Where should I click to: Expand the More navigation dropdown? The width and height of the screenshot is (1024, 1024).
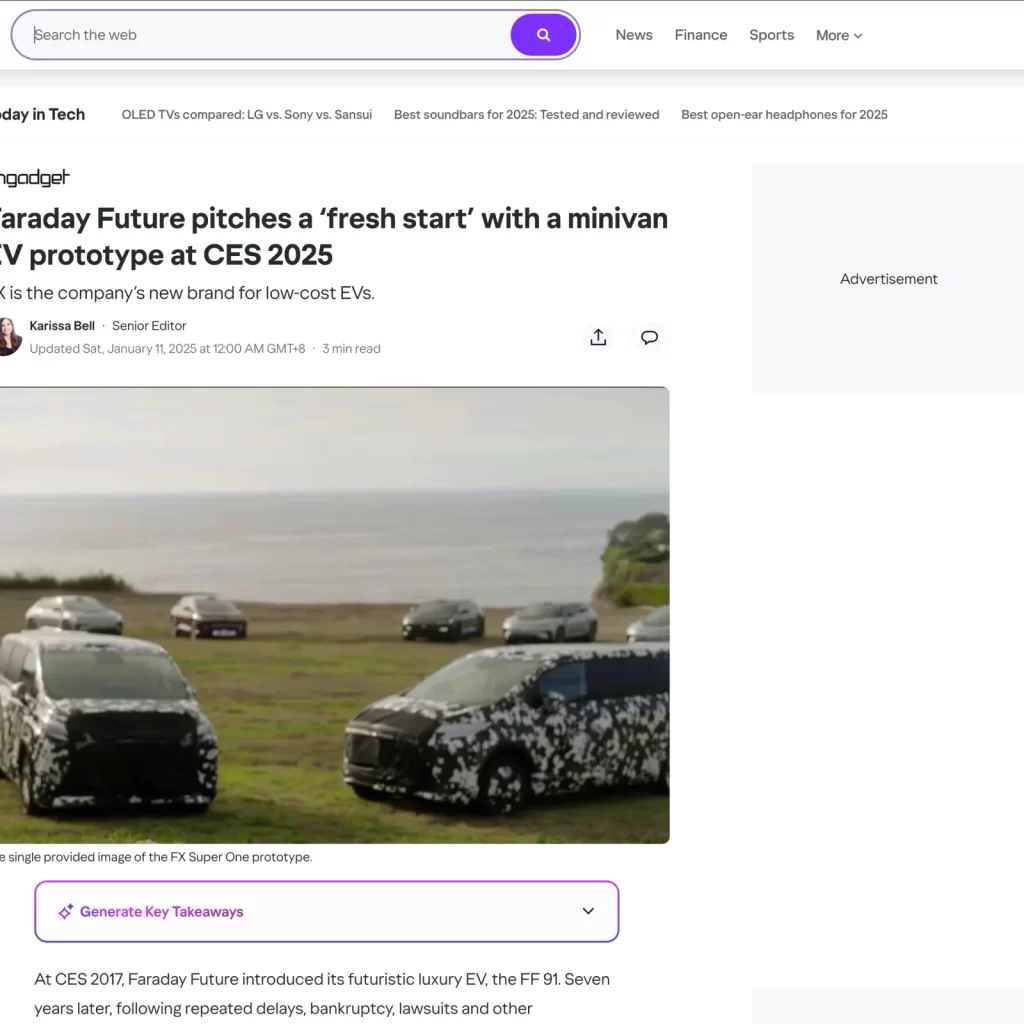pyautogui.click(x=839, y=35)
